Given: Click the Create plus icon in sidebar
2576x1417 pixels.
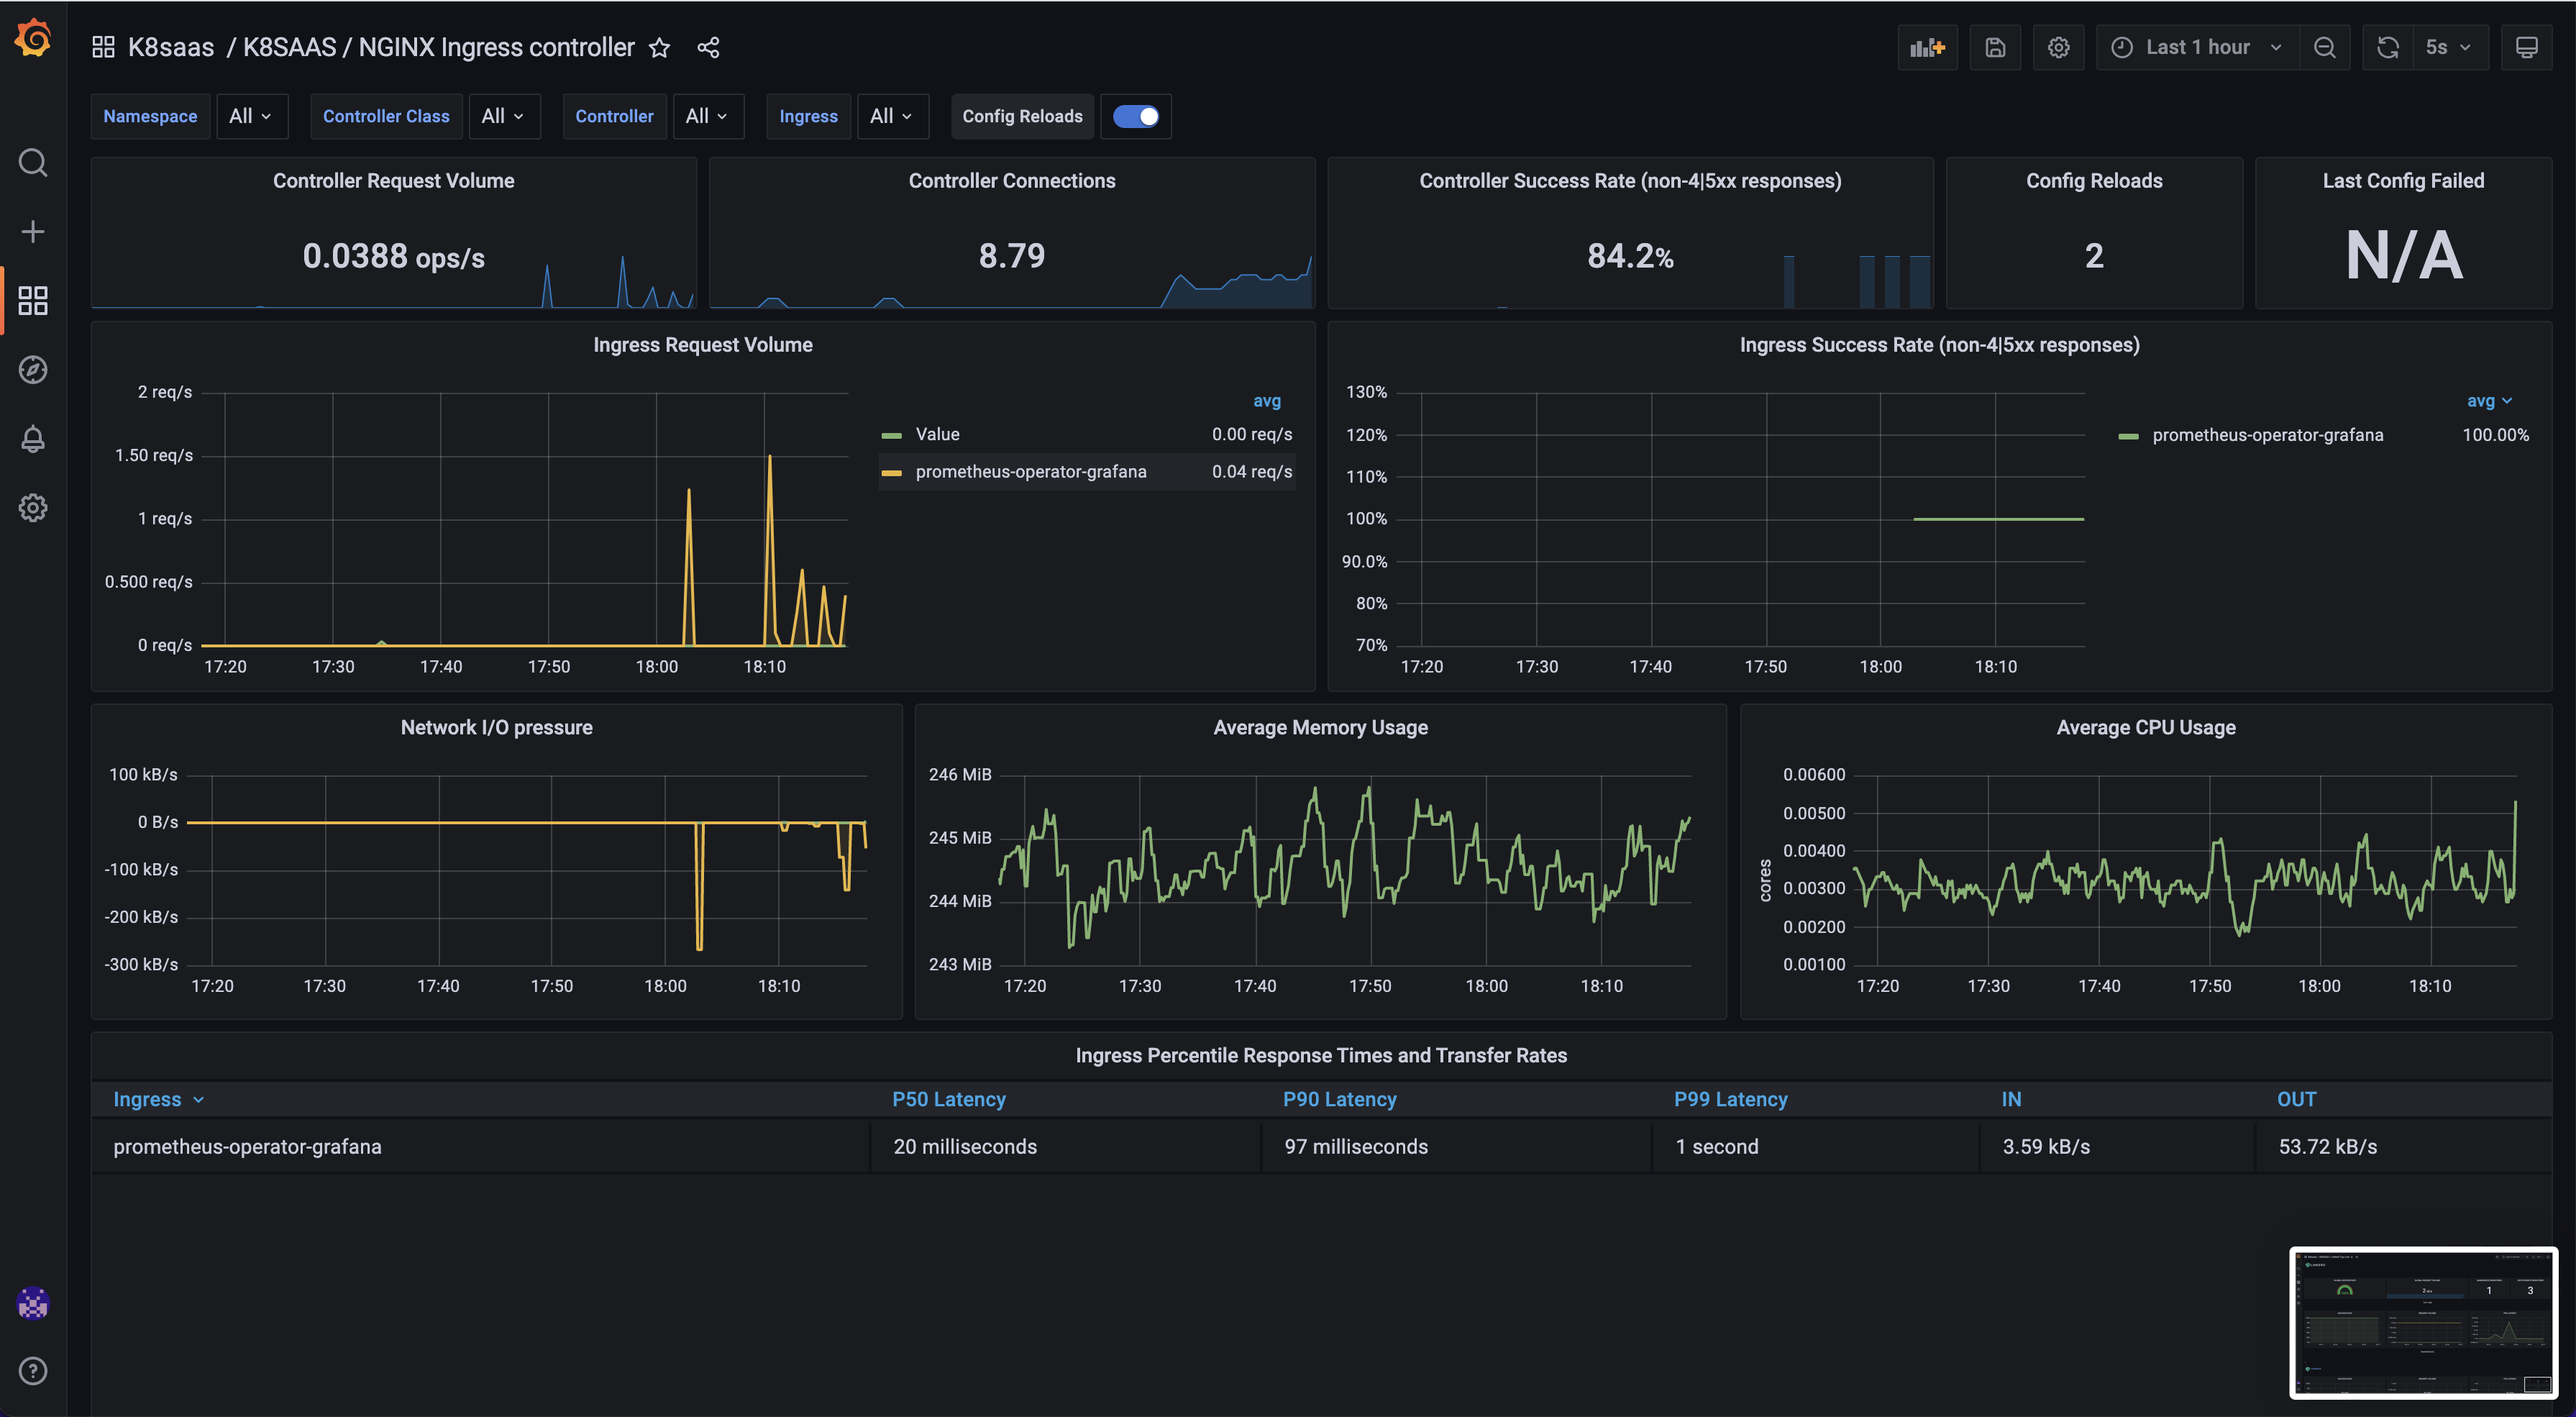Looking at the screenshot, I should click(x=33, y=231).
